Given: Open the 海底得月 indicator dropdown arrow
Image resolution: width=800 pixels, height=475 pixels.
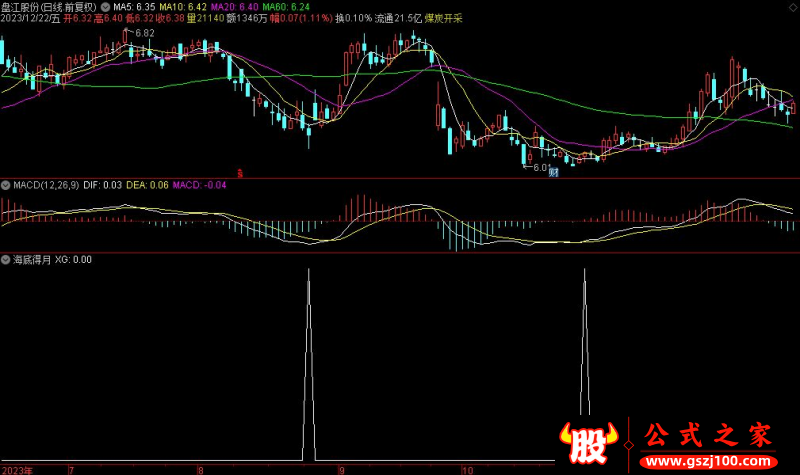Looking at the screenshot, I should point(6,260).
